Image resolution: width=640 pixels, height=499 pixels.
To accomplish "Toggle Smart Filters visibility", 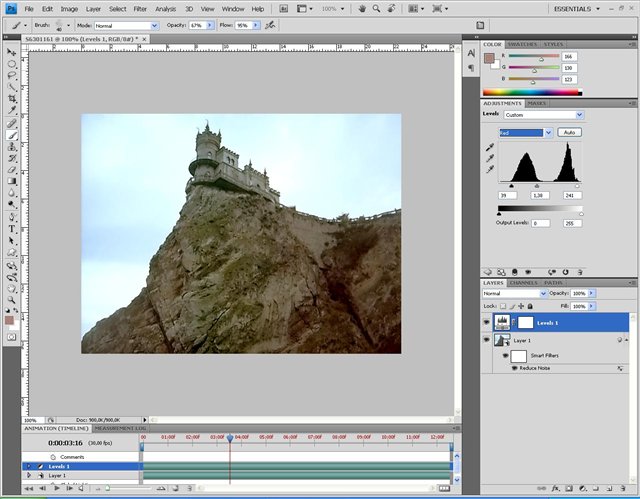I will pyautogui.click(x=505, y=355).
